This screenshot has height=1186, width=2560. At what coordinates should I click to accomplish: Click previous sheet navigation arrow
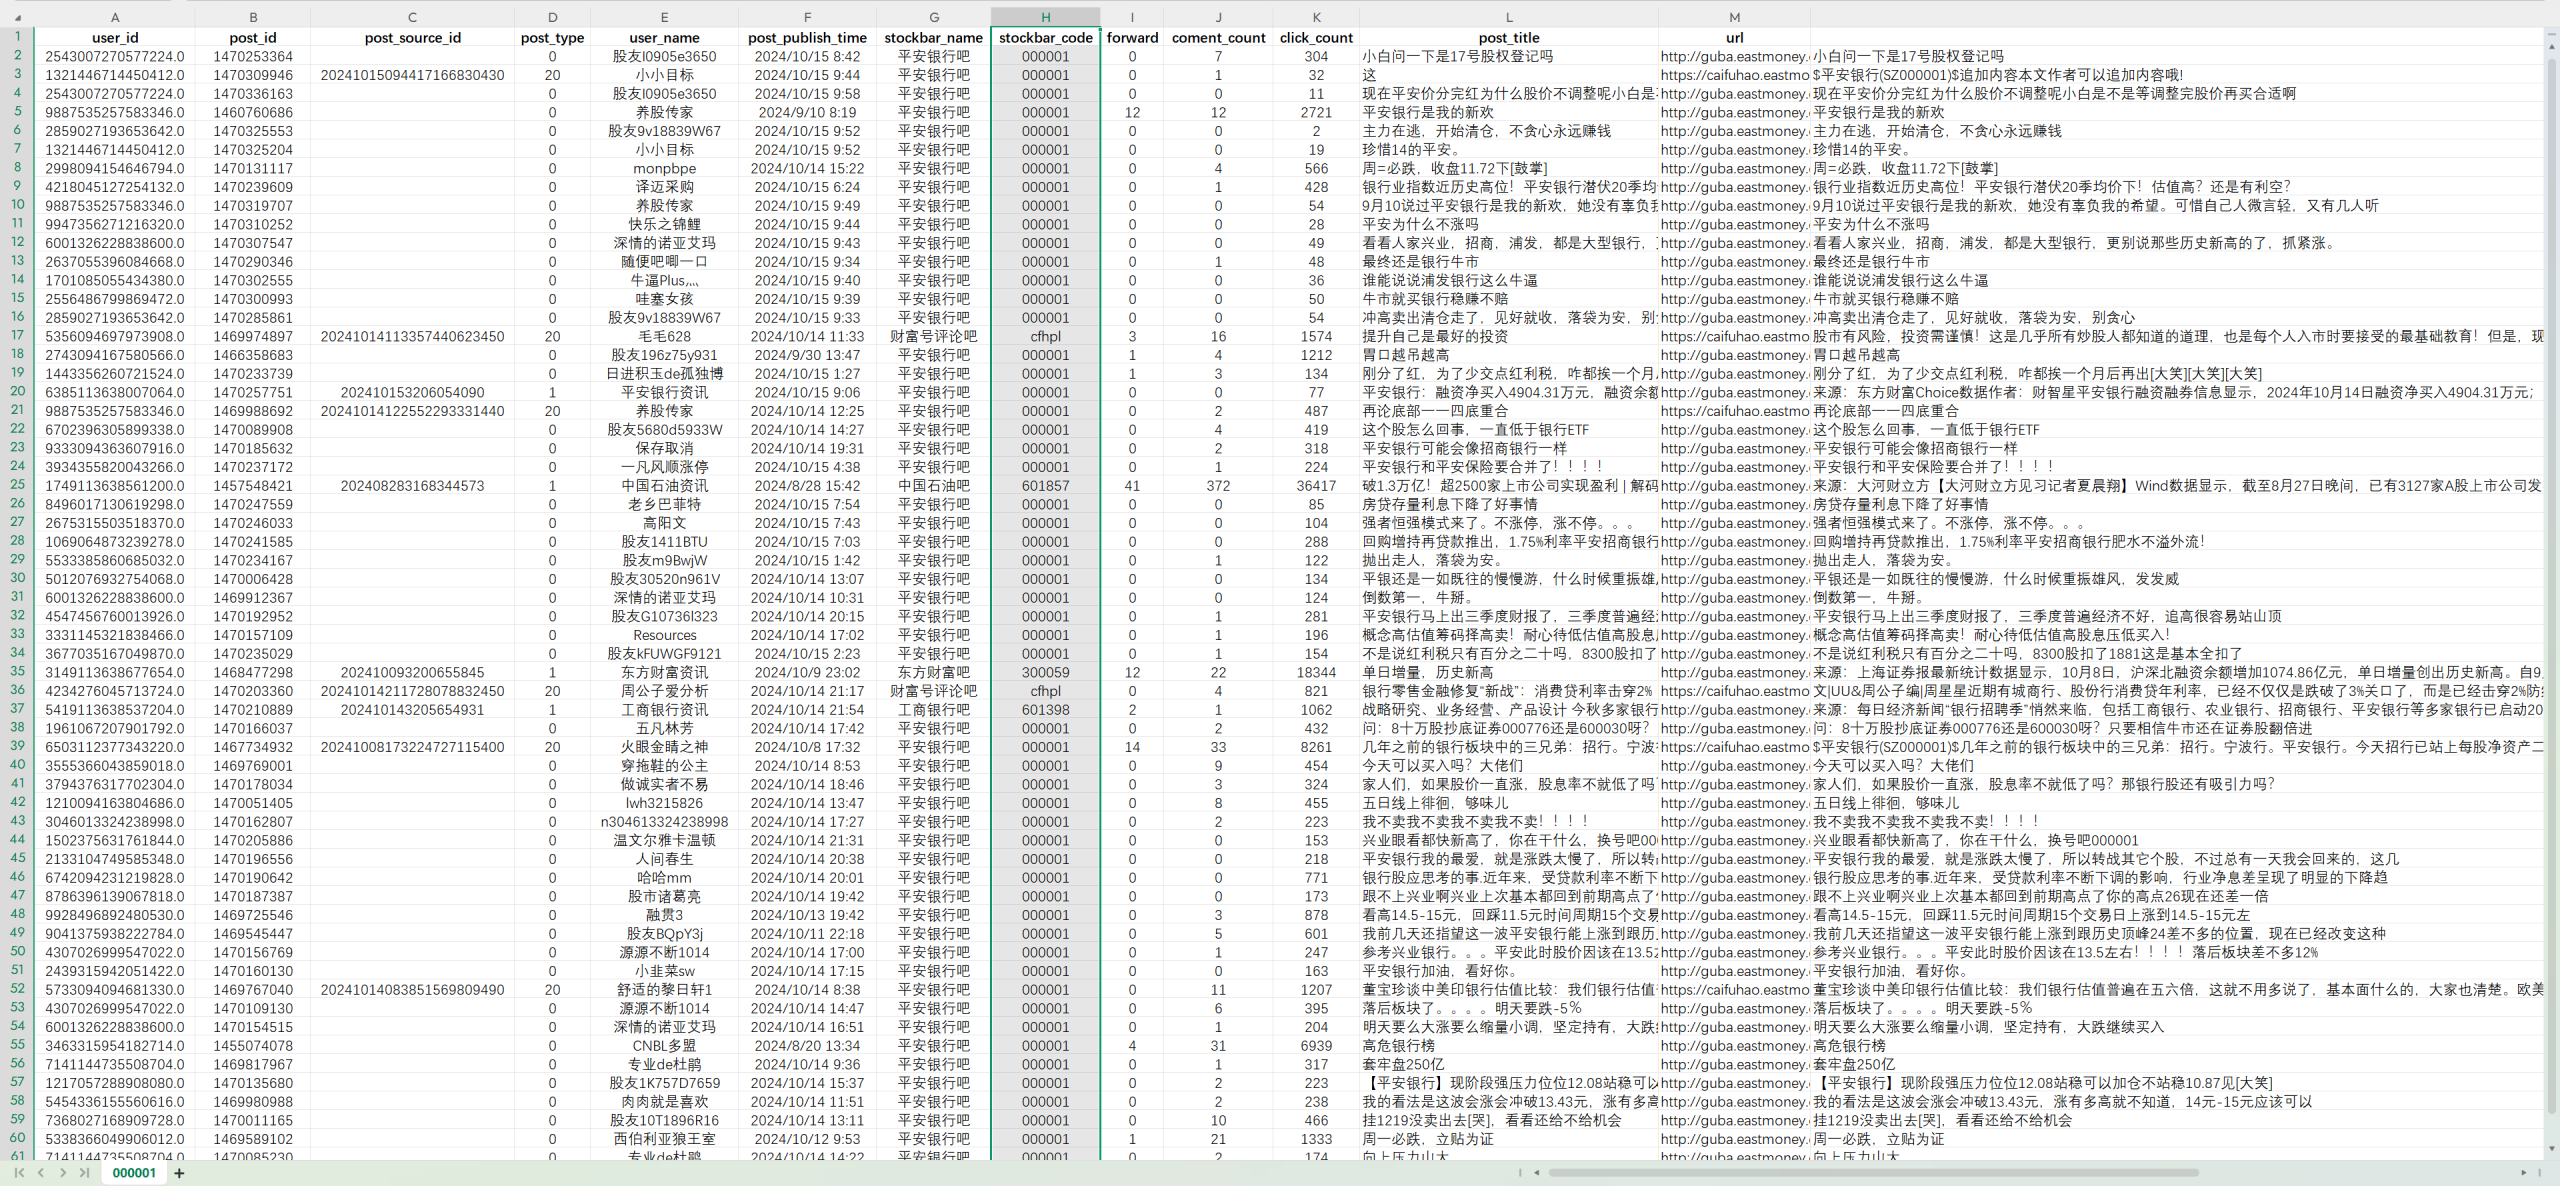tap(41, 1172)
